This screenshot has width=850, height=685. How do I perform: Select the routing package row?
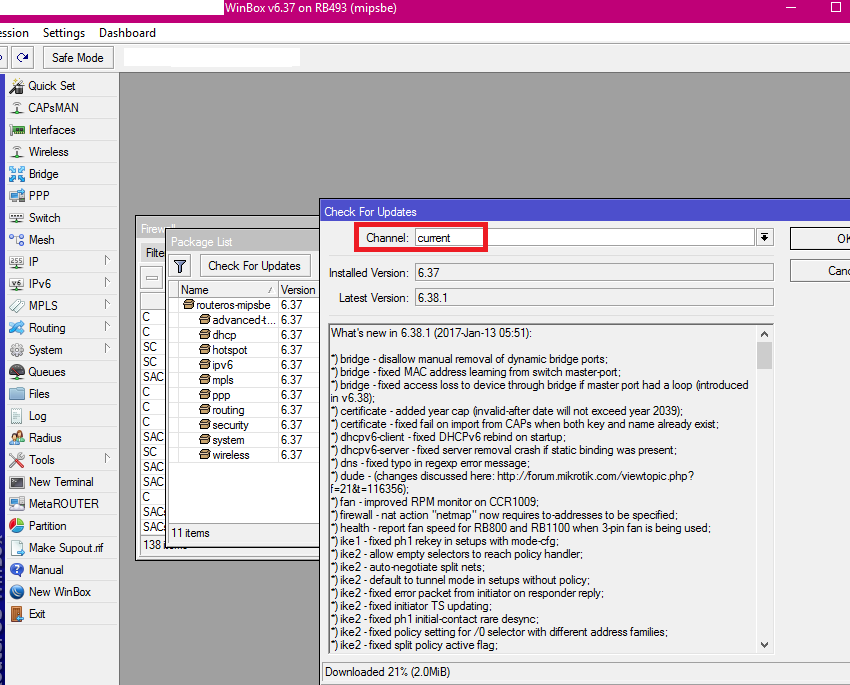243,410
